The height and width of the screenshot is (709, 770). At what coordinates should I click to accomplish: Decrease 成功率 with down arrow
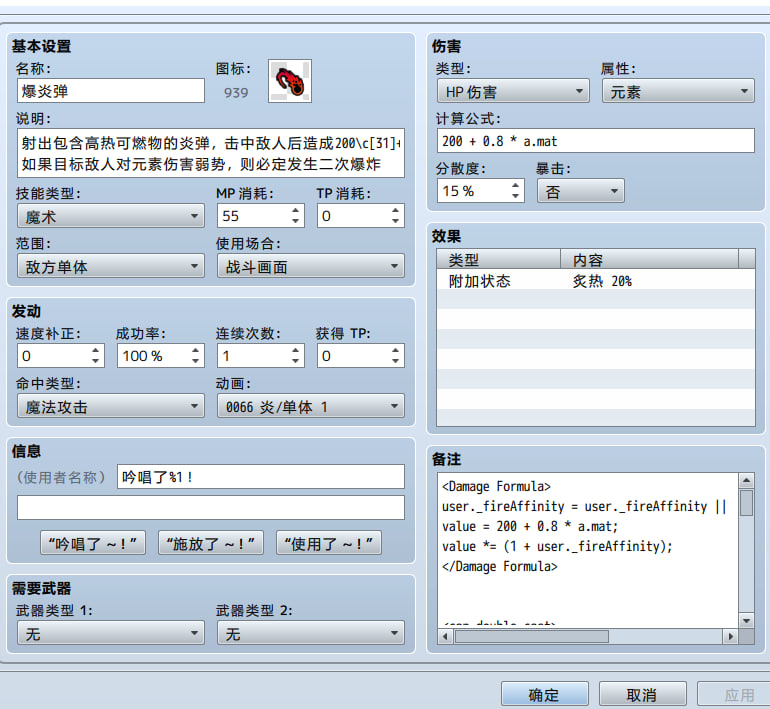coord(196,361)
